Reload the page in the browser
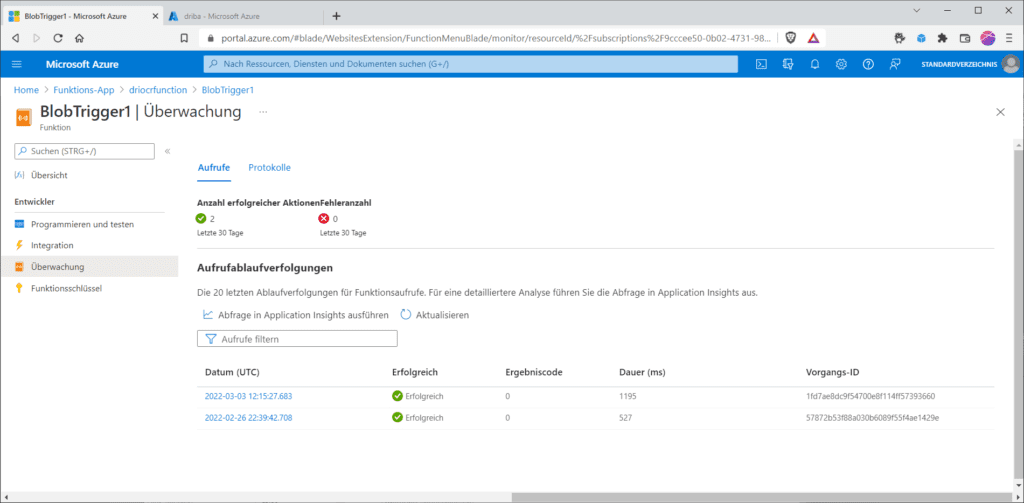1024x503 pixels. 57,38
